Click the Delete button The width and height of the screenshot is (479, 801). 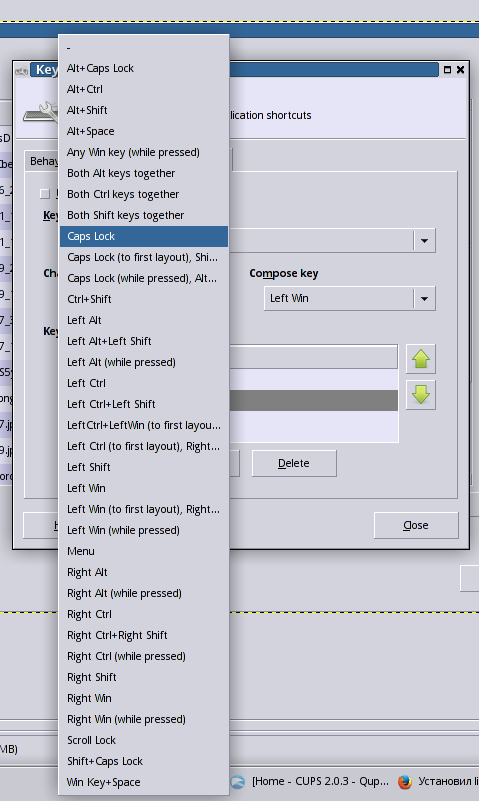(294, 463)
